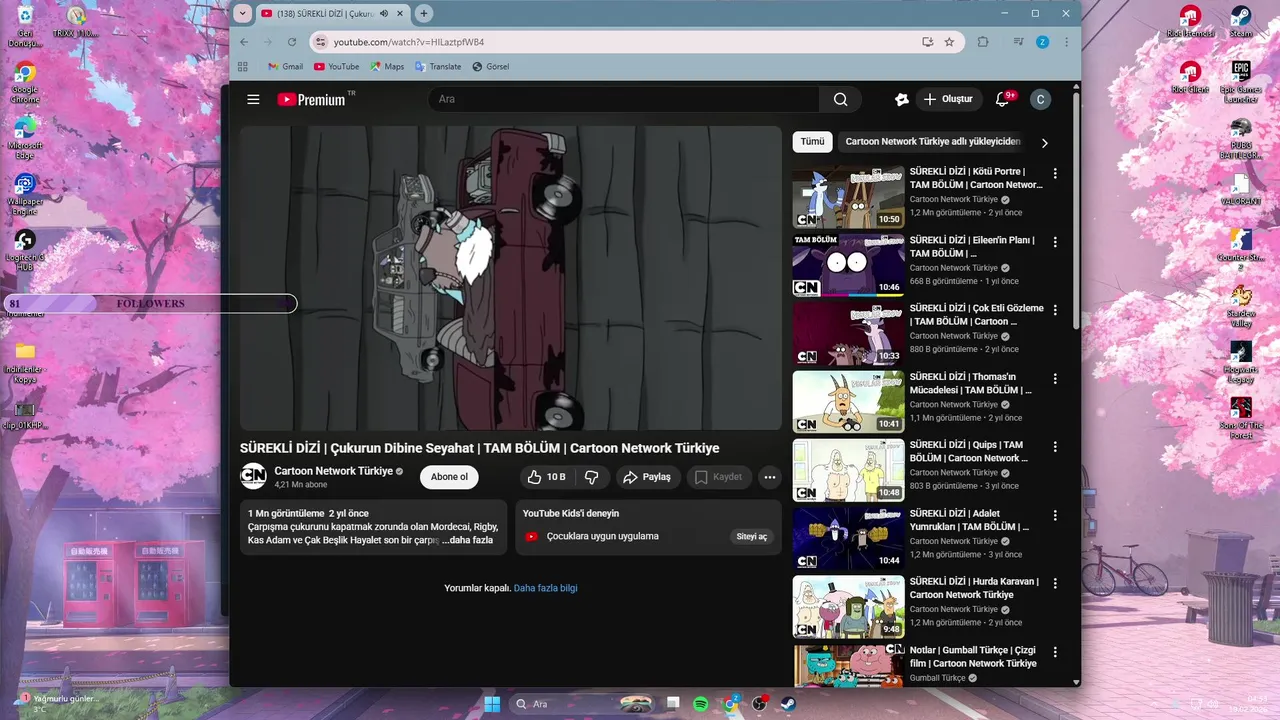1280x720 pixels.
Task: Select Cartoon Network Türkiye adlı yükleyiciden chip
Action: click(x=933, y=142)
